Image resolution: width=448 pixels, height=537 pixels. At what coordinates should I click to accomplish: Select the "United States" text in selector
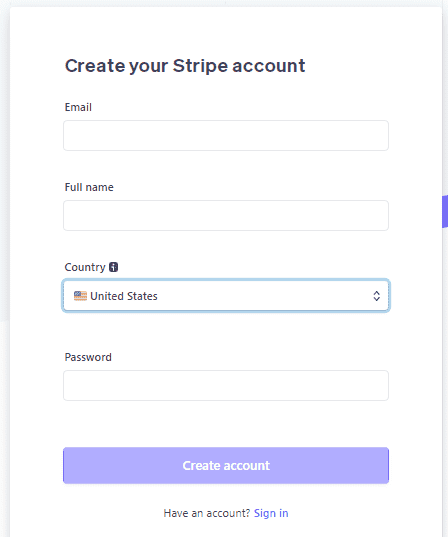coord(124,296)
